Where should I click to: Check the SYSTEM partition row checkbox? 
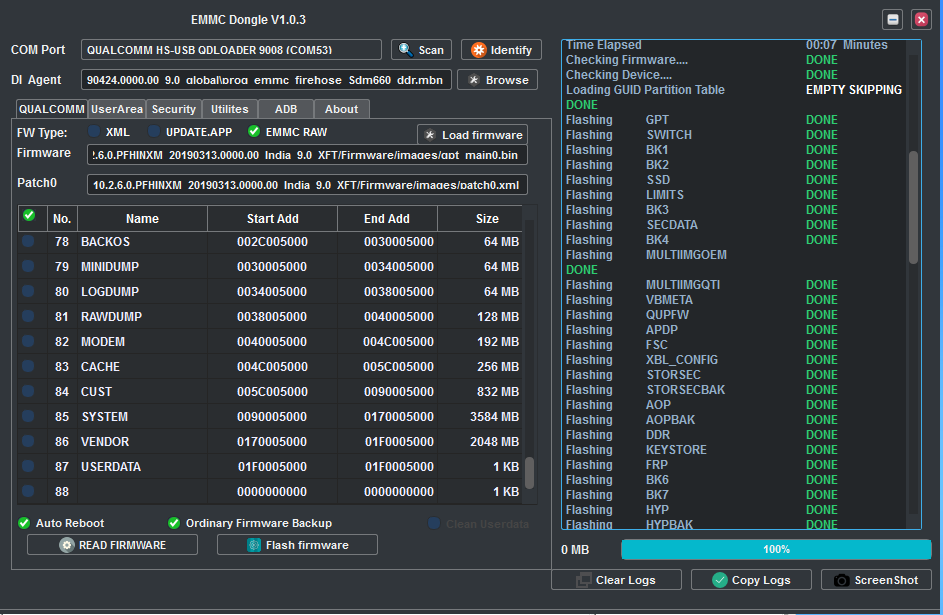tap(28, 416)
